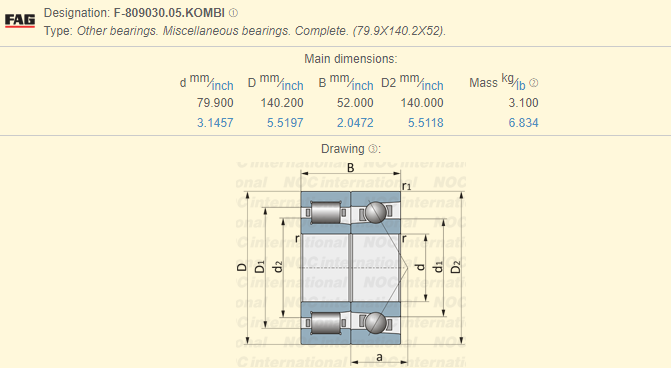Screen dimensions: 671x368
Task: Click the help icon beside Mass
Action: click(x=534, y=83)
